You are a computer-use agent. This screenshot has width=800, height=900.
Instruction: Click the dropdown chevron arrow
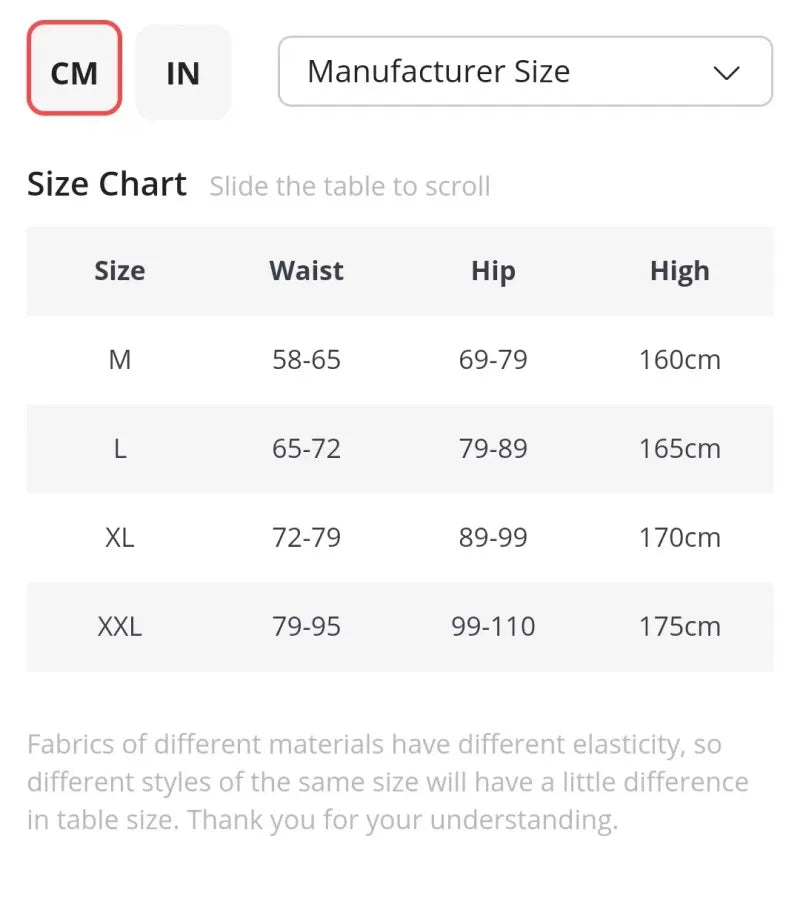click(727, 72)
